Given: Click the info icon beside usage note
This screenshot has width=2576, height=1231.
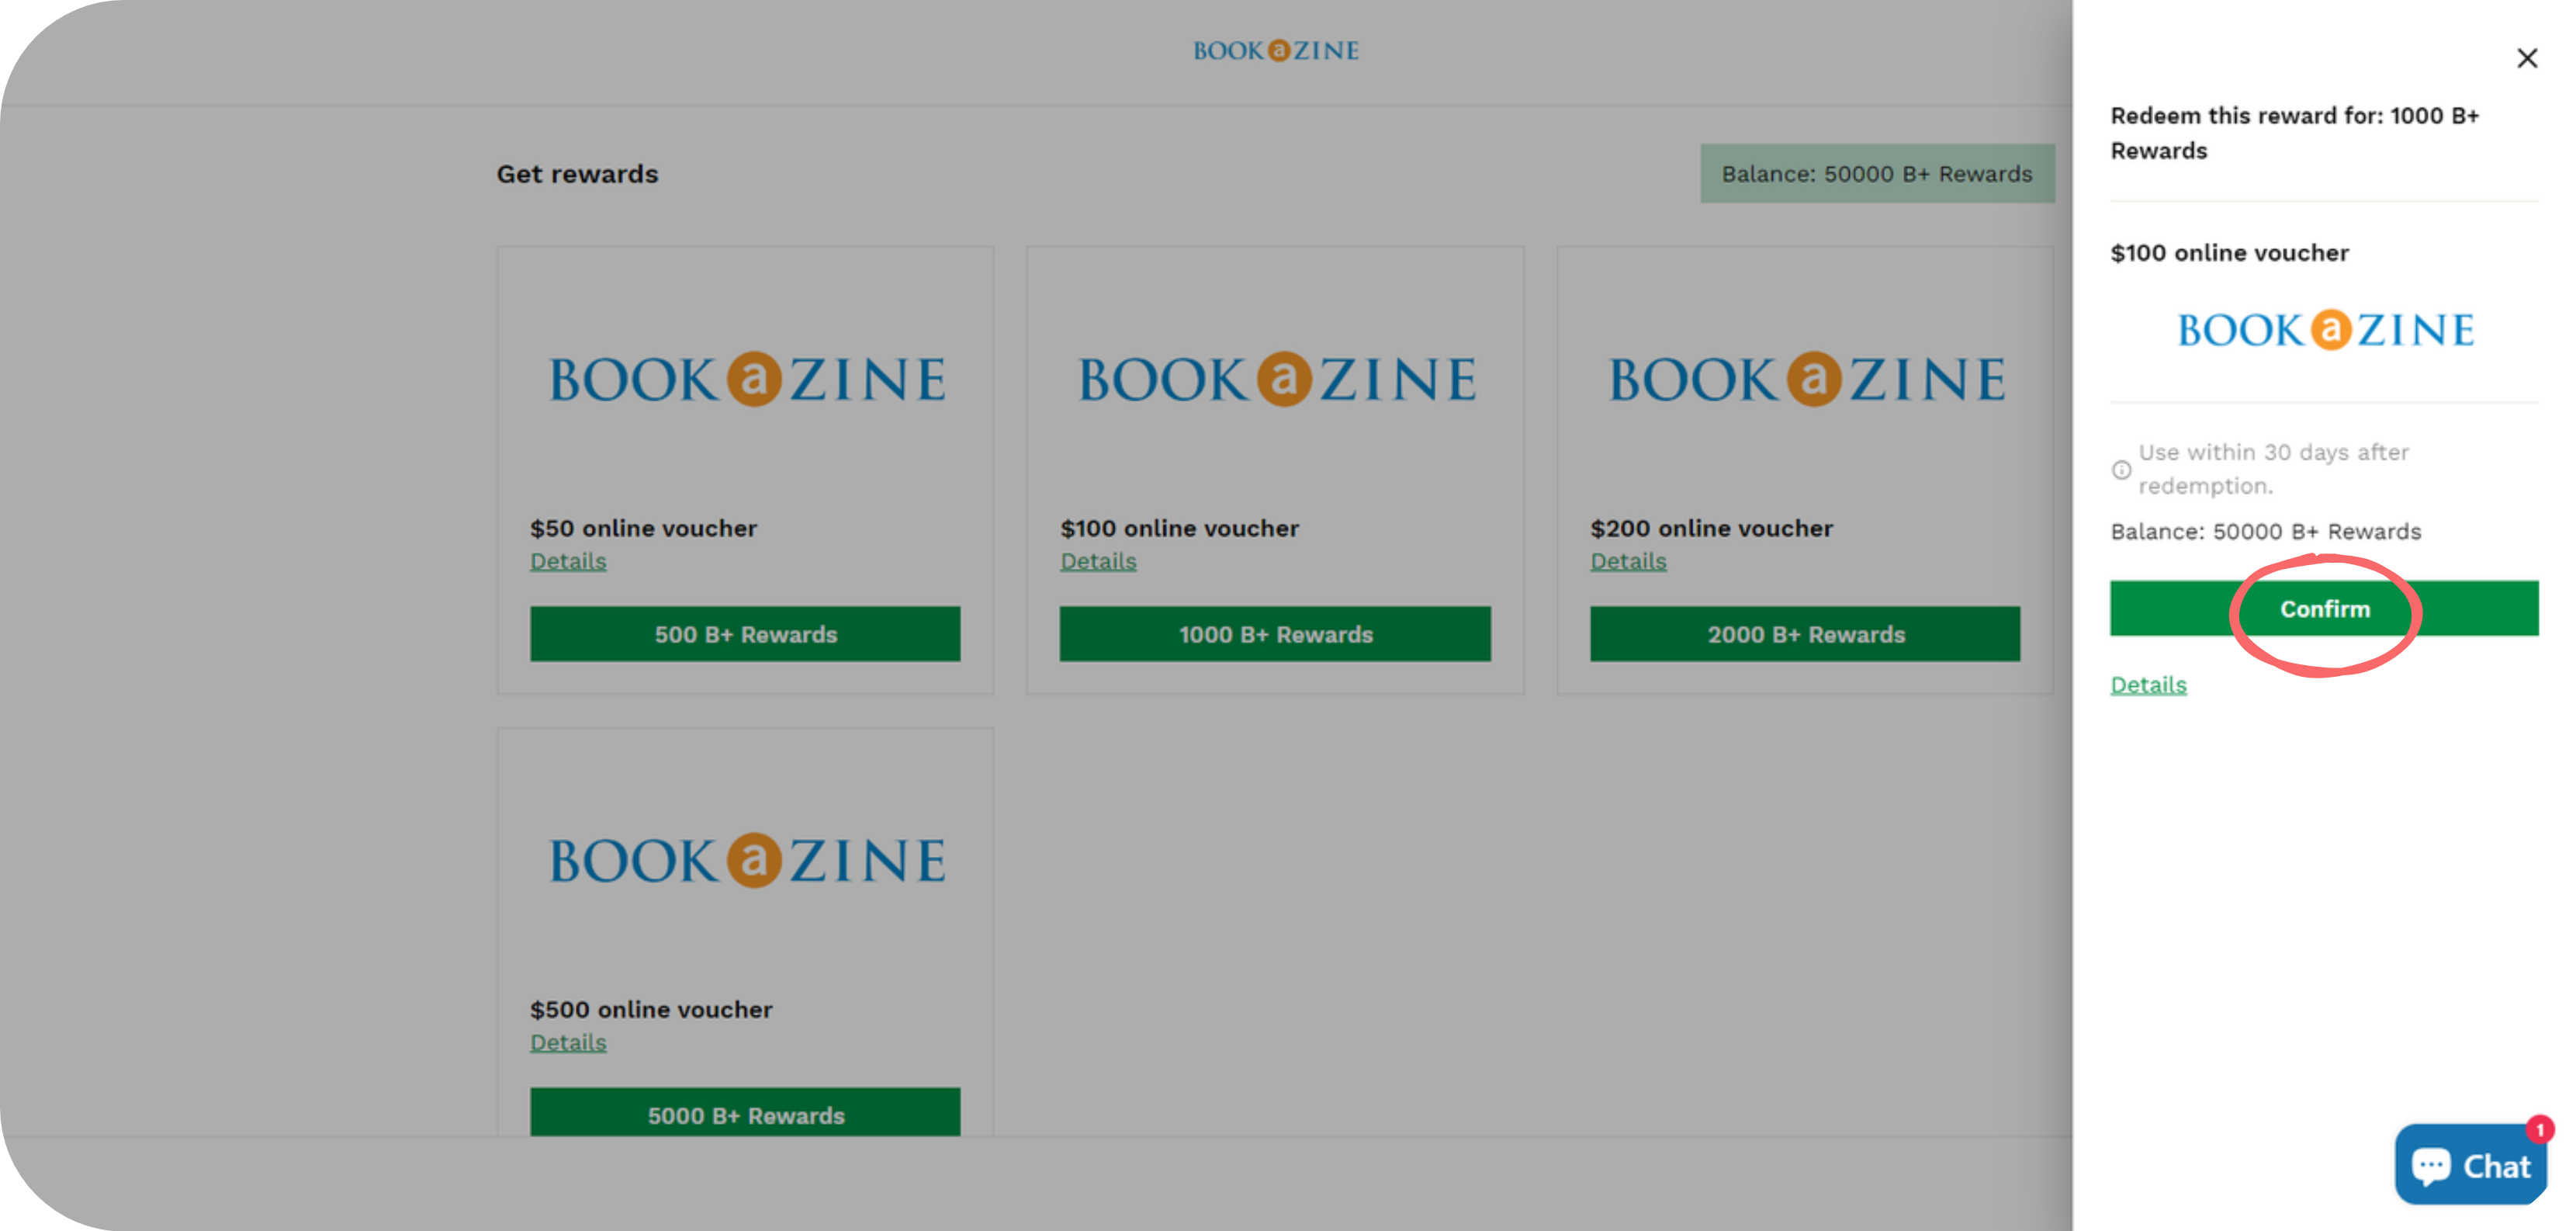Looking at the screenshot, I should [x=2121, y=470].
